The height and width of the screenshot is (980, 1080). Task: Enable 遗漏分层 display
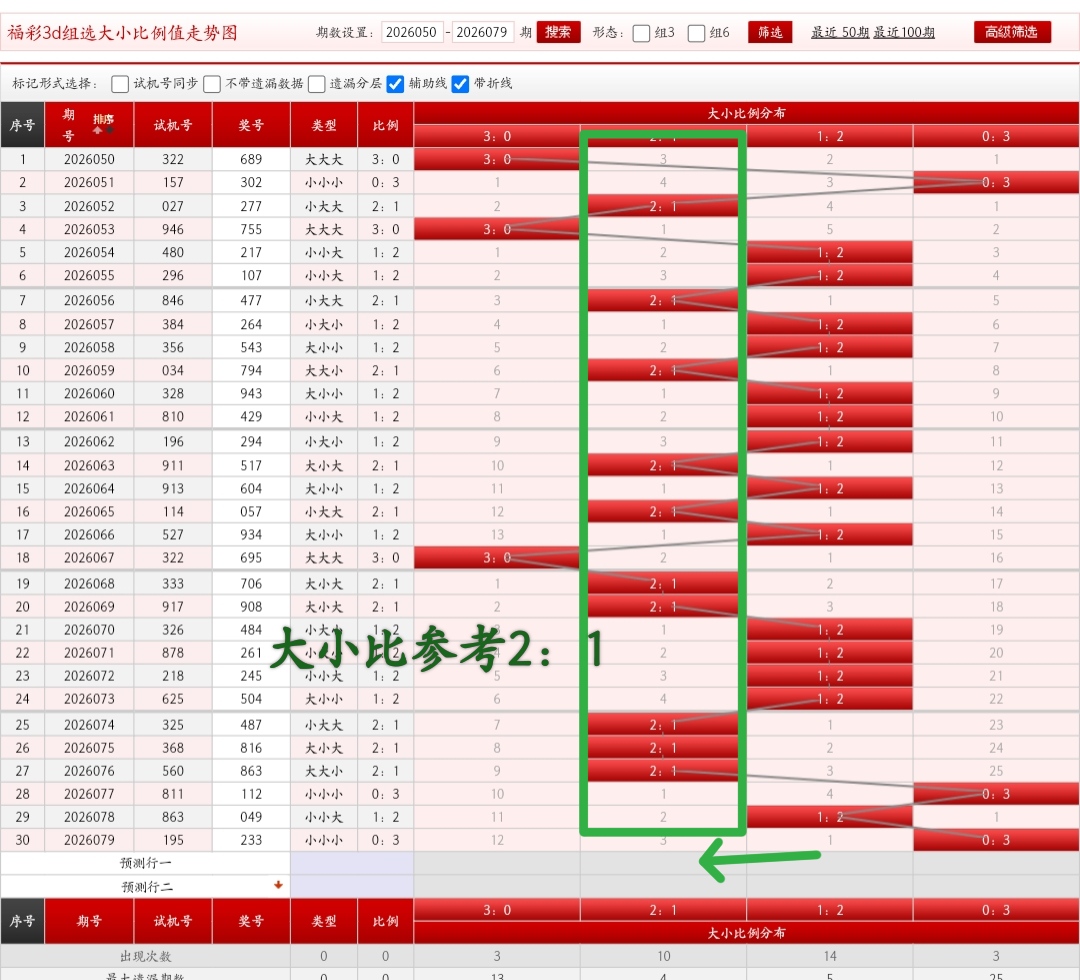[x=317, y=84]
